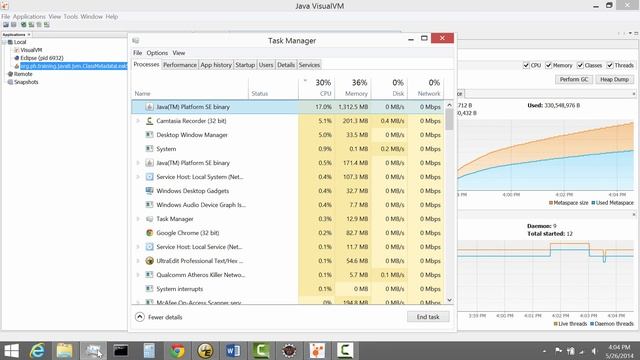Click the Google Chrome process icon
Viewport: 640px width, 360px height.
[149, 233]
